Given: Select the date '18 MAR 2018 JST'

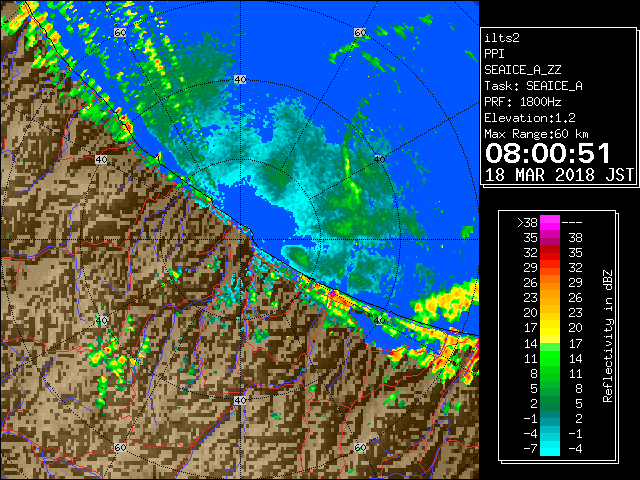Looking at the screenshot, I should pos(559,175).
